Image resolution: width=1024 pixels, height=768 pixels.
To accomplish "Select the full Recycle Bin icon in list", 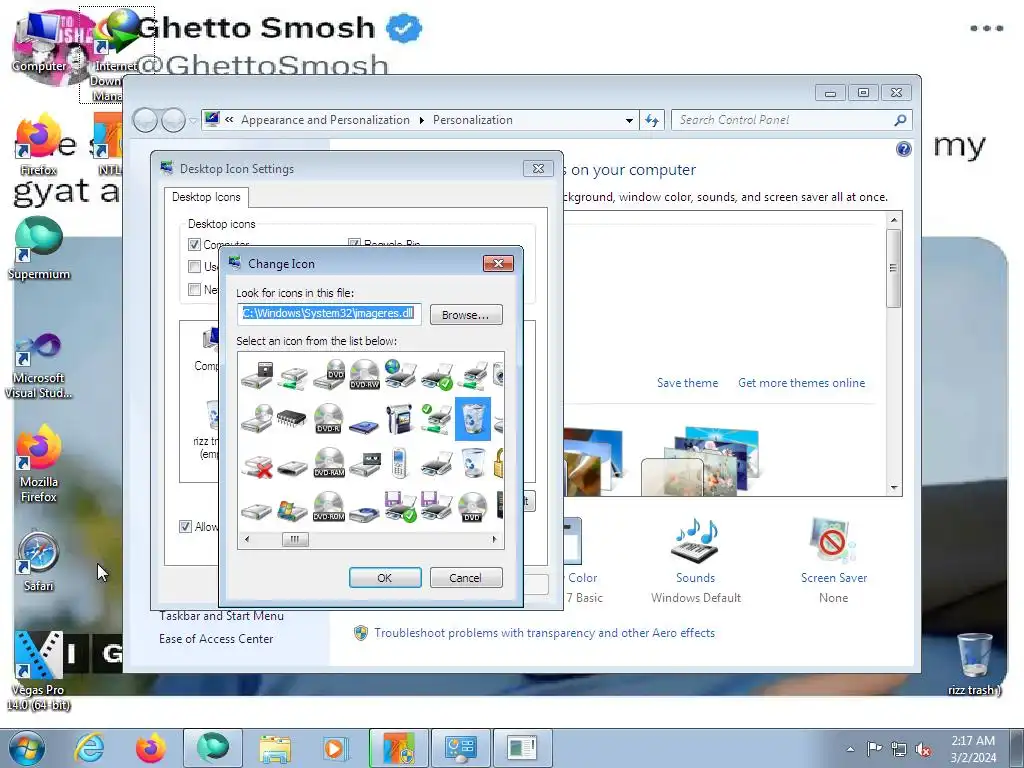I will tap(473, 419).
